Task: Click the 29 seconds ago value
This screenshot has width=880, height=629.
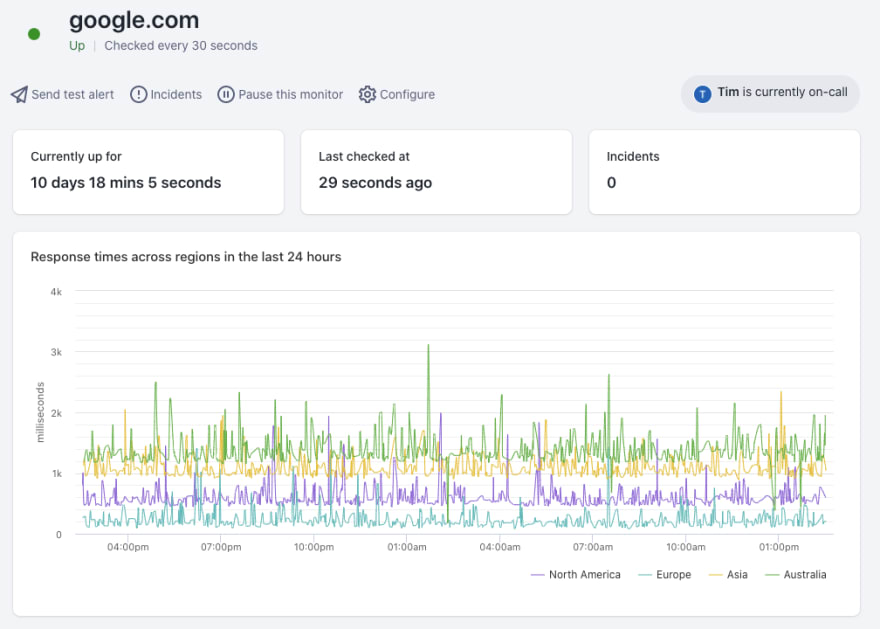Action: pyautogui.click(x=375, y=182)
